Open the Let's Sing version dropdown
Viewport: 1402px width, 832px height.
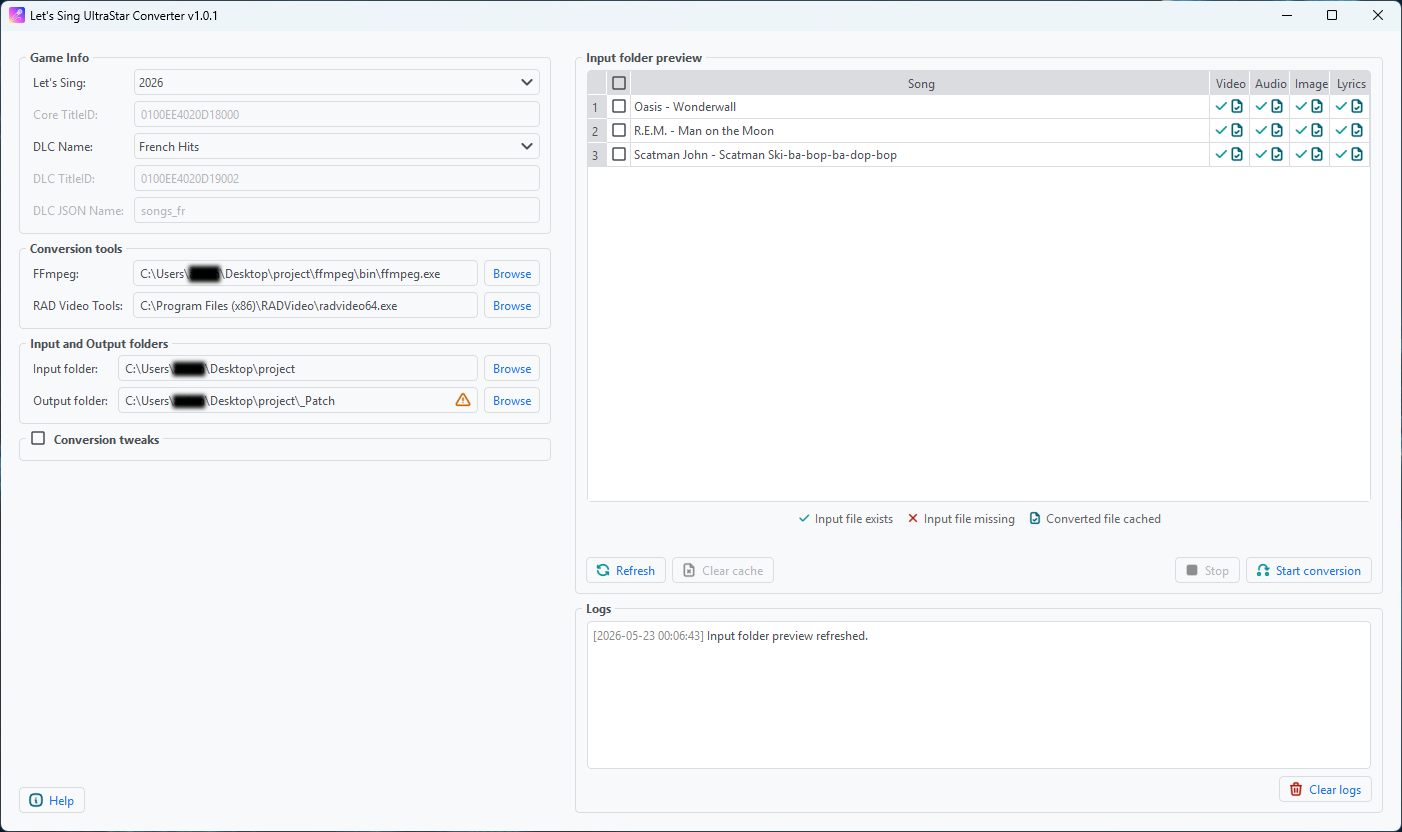click(336, 82)
